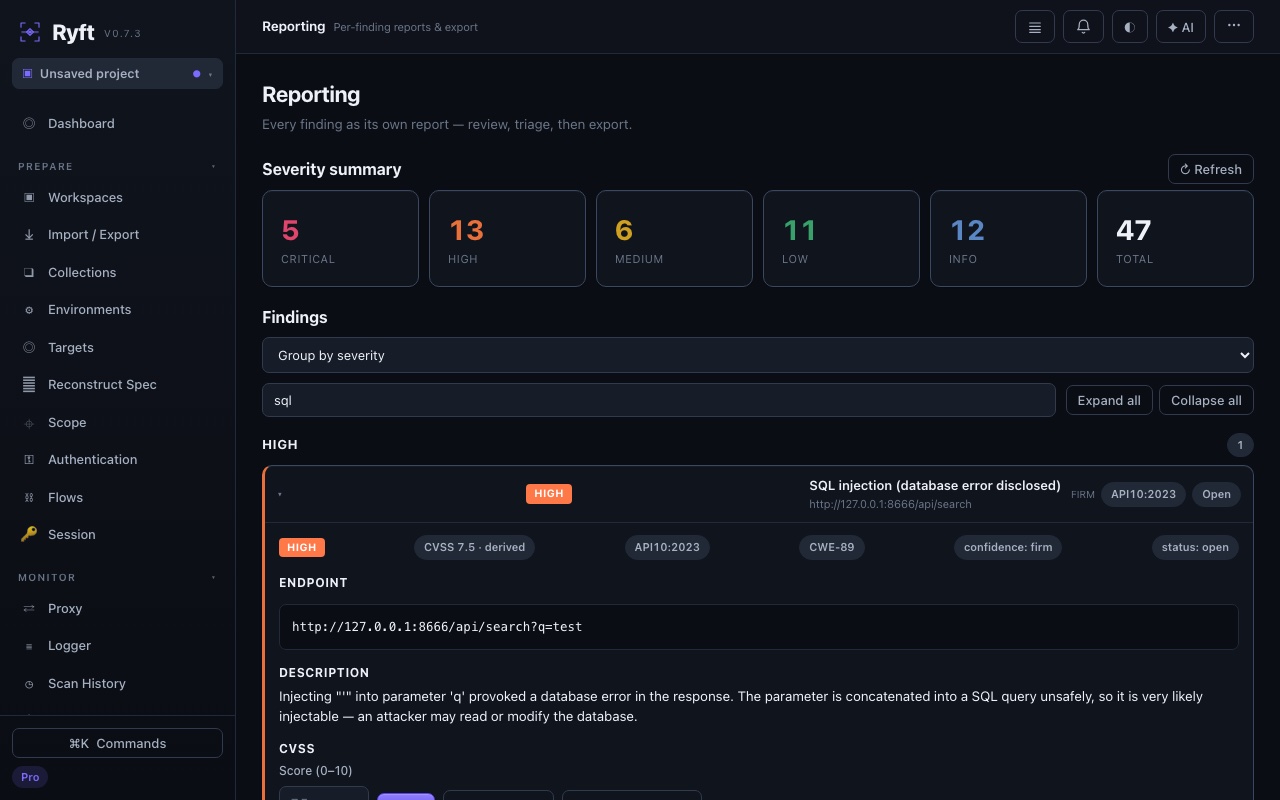Screen dimensions: 1280x800
Task: Click the Expand all button
Action: click(x=1109, y=400)
